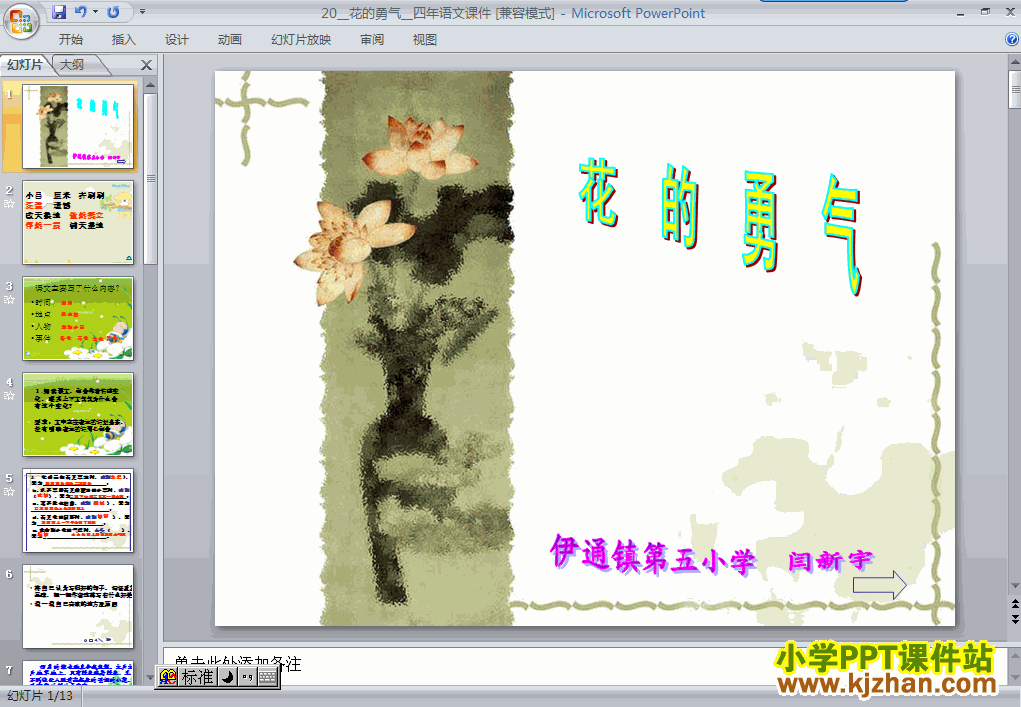Click the notes pane to add notes
1021x707 pixels.
pos(585,665)
